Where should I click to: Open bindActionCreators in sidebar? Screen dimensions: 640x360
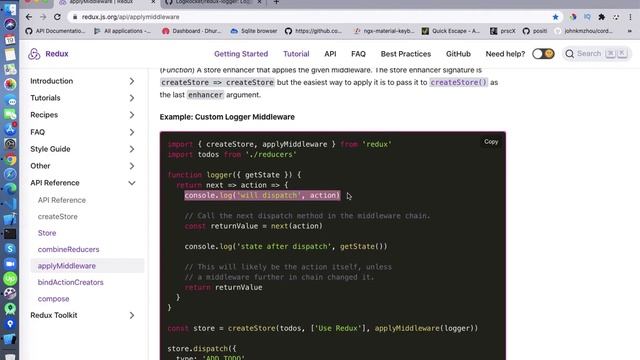tap(71, 282)
